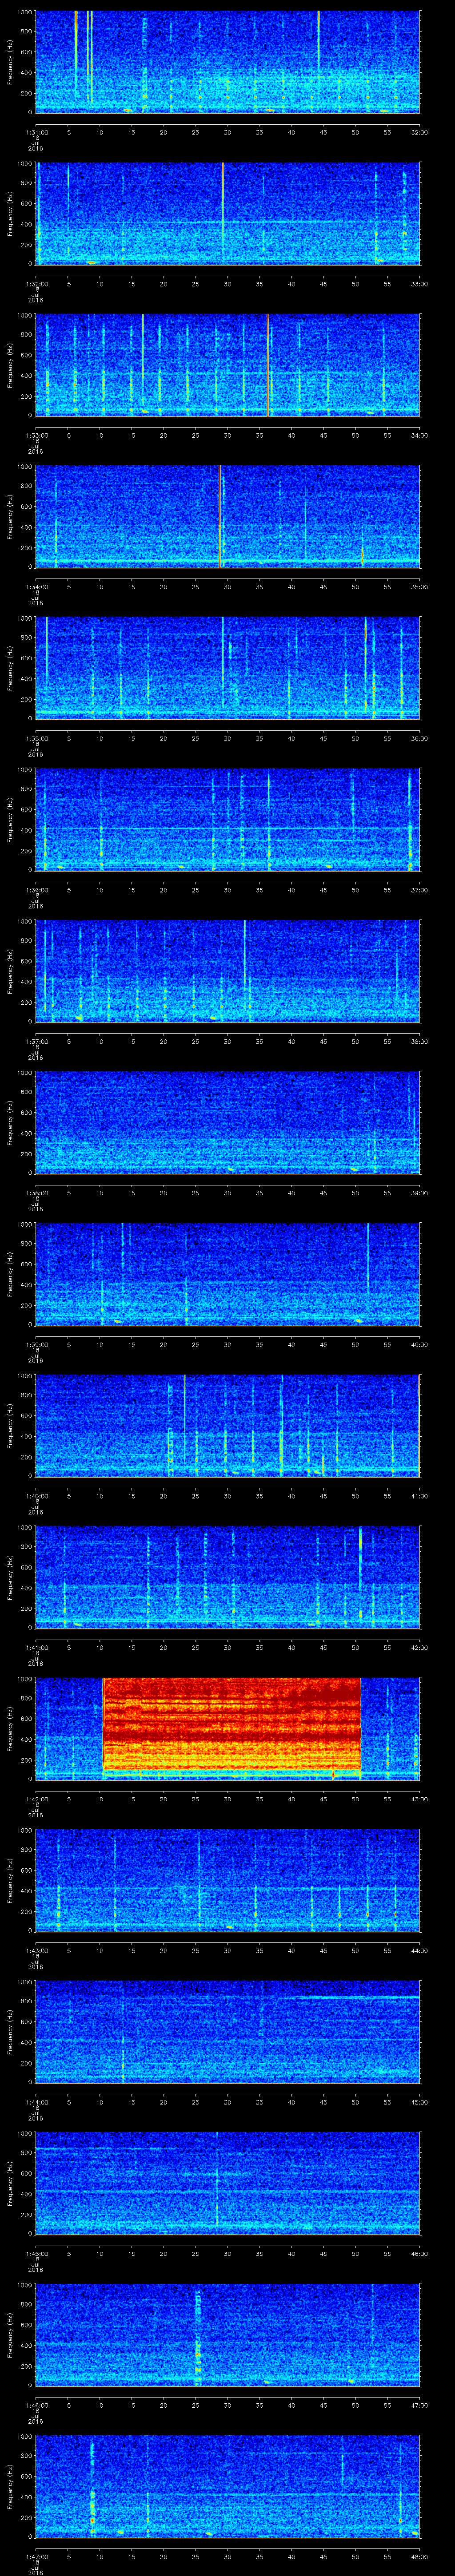Click the "1:47:00" start time label
This screenshot has width=455, height=2576.
36,2556
